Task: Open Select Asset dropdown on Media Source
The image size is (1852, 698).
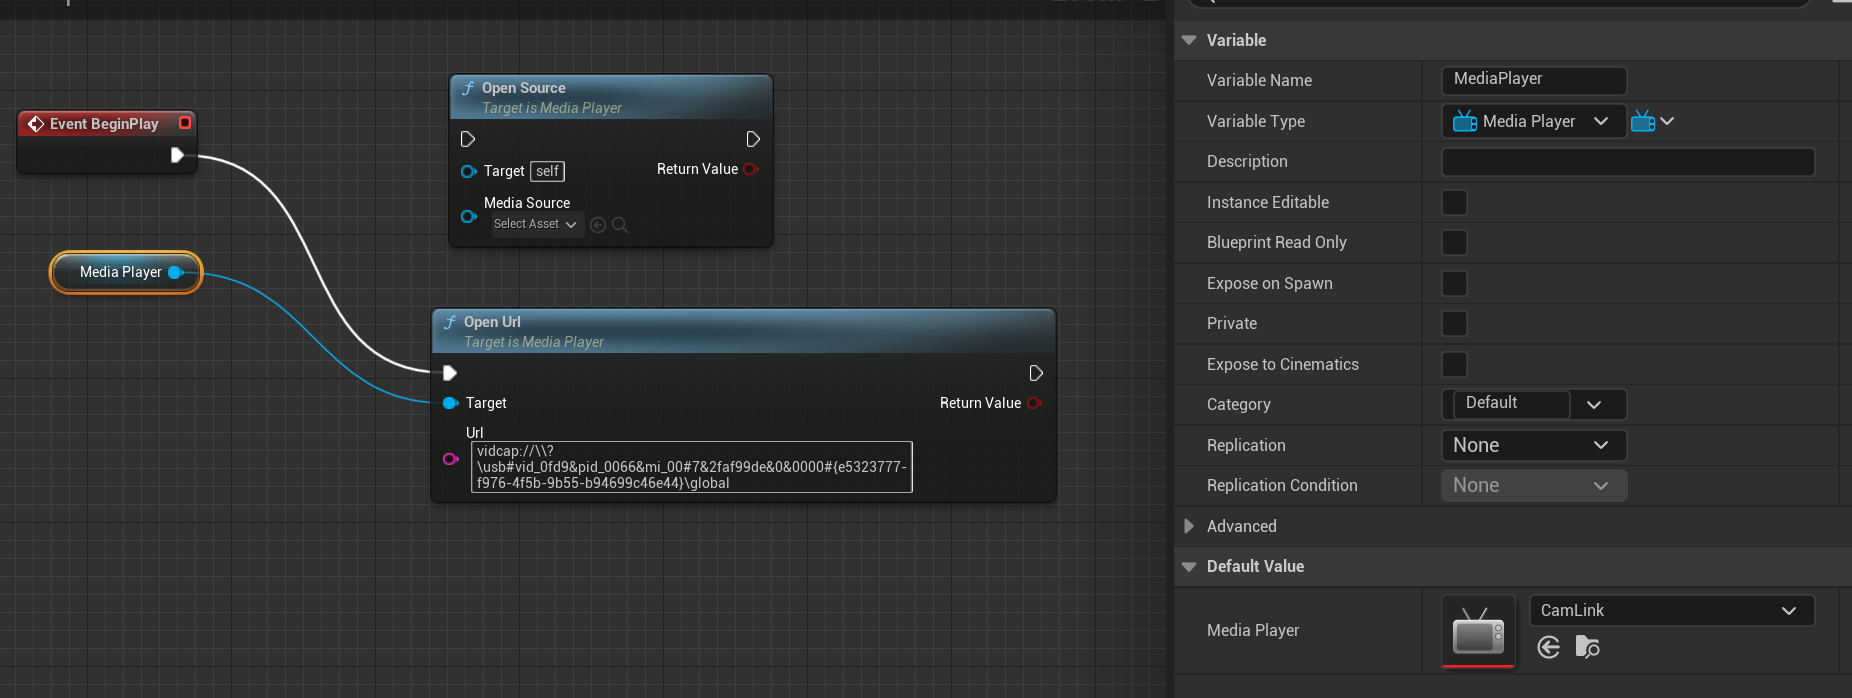Action: click(x=535, y=224)
